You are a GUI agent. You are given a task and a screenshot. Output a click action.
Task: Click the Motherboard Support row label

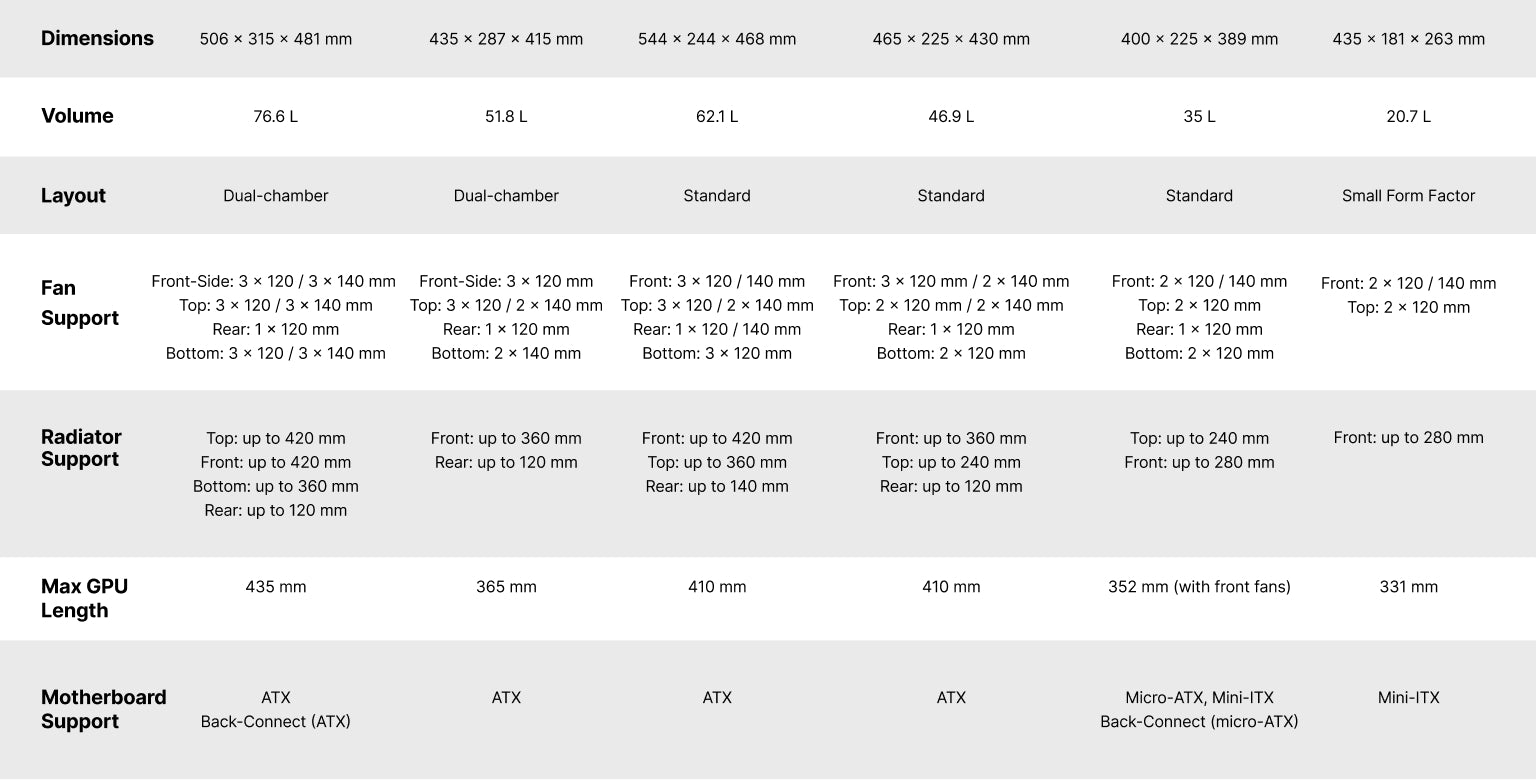103,709
